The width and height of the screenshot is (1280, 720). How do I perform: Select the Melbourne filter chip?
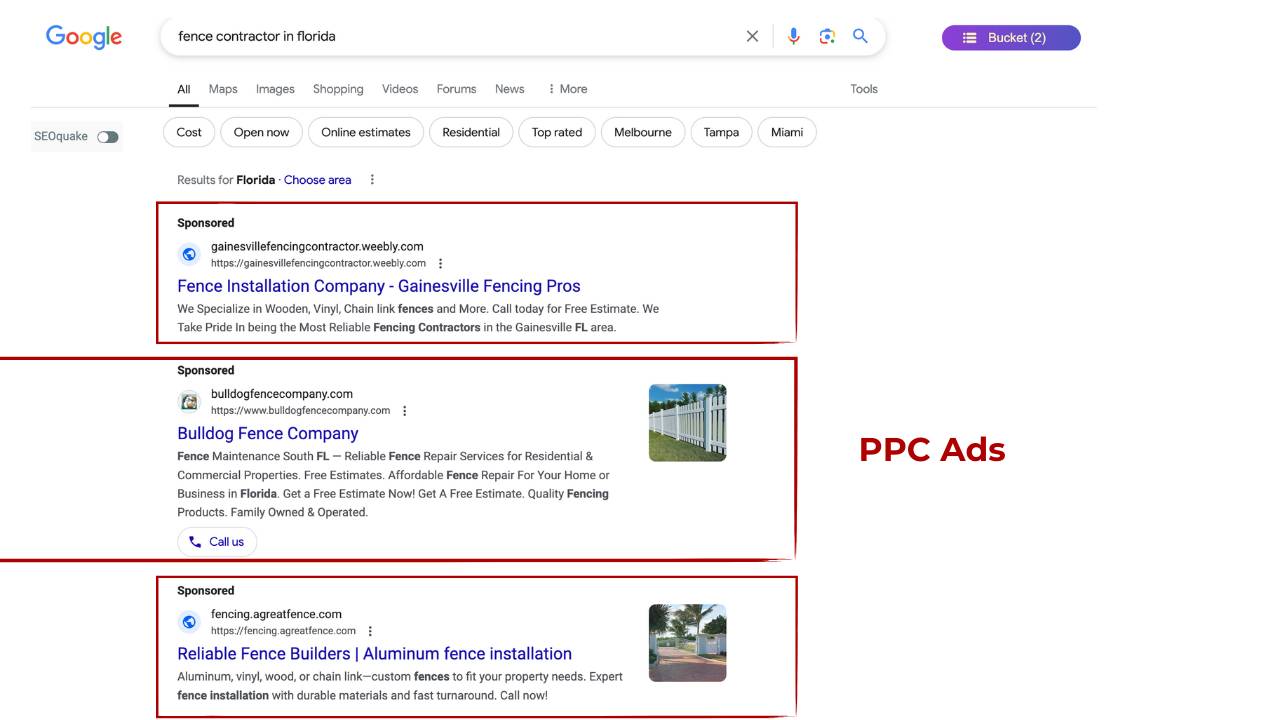pos(643,132)
